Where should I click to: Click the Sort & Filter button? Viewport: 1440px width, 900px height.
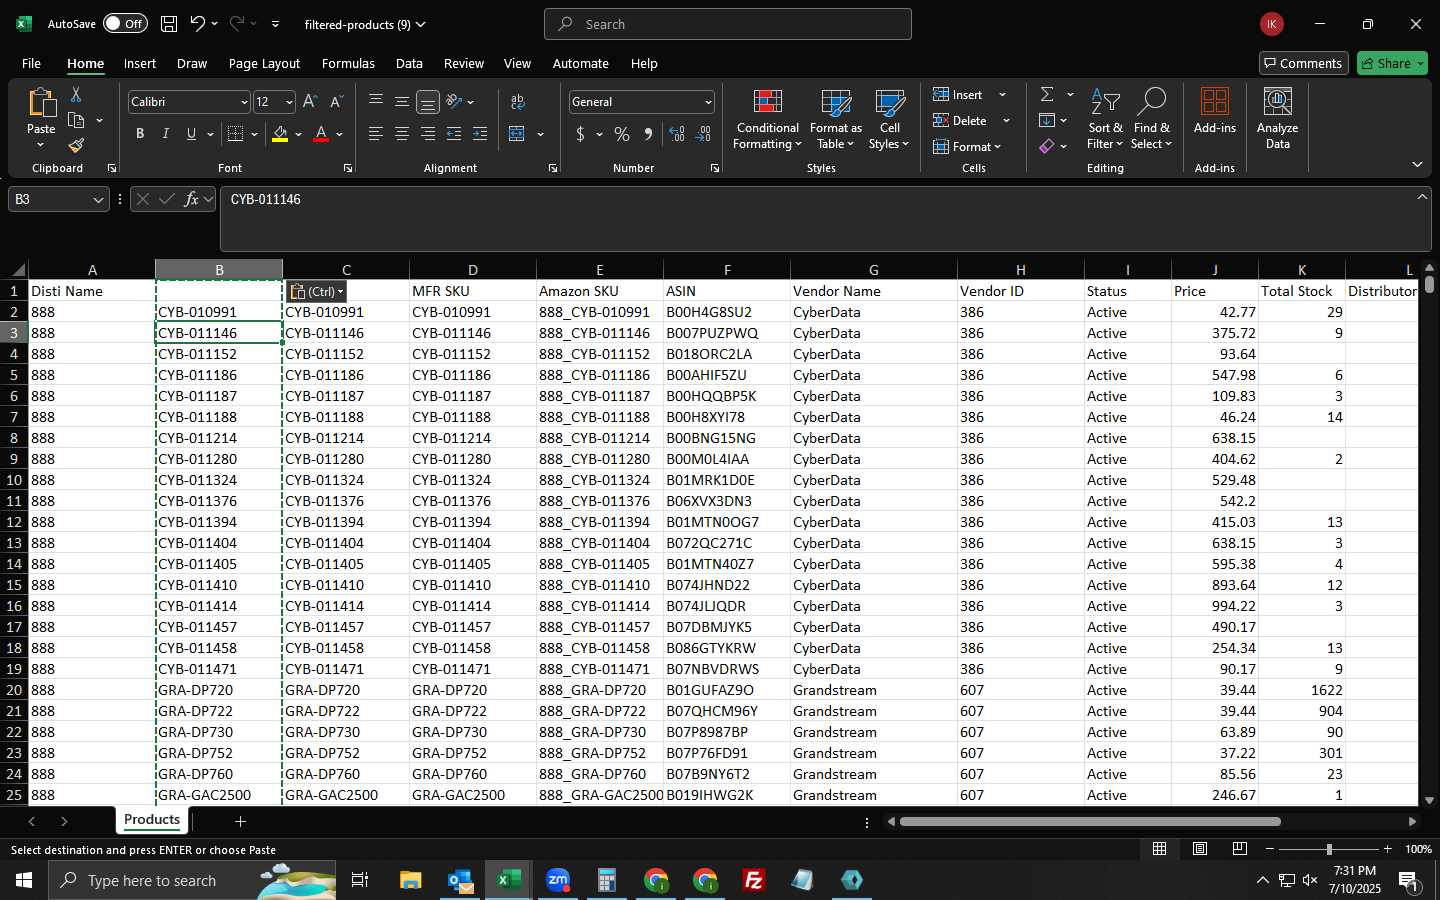tap(1105, 118)
